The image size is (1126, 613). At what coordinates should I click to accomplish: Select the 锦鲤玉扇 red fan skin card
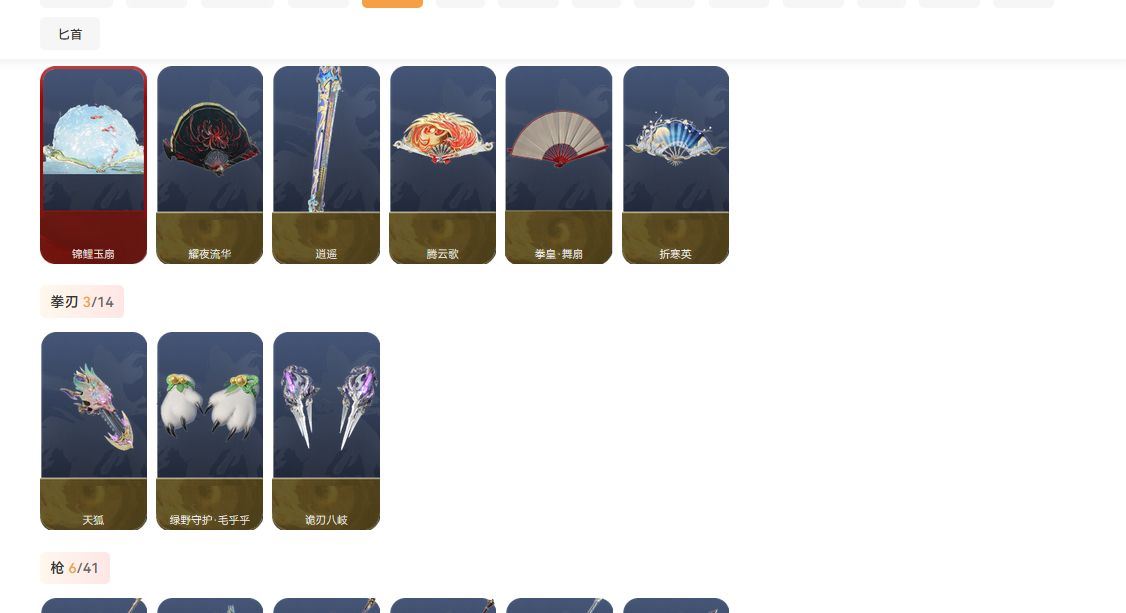(93, 165)
